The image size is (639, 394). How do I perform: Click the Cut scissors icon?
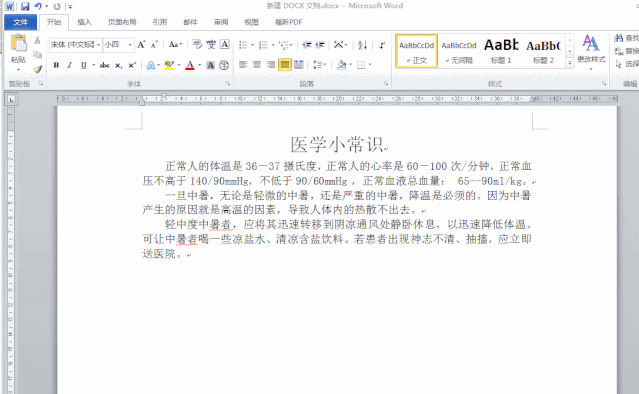click(x=37, y=40)
